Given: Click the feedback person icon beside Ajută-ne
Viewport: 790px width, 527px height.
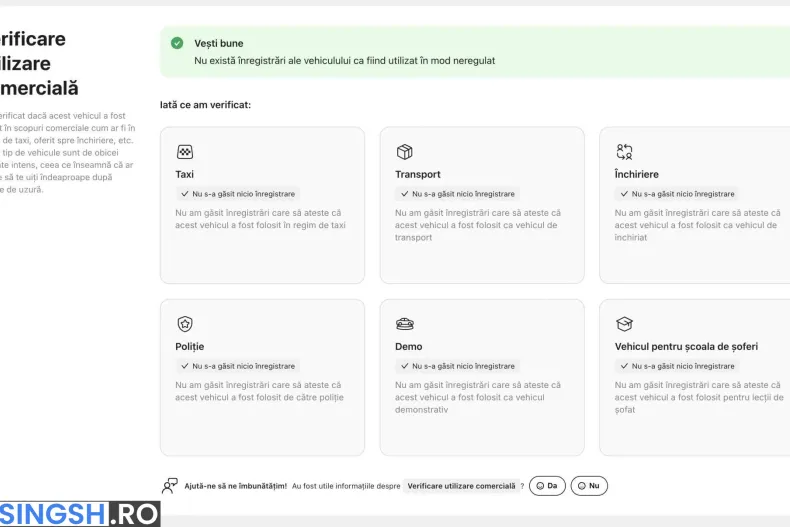Looking at the screenshot, I should coord(170,486).
